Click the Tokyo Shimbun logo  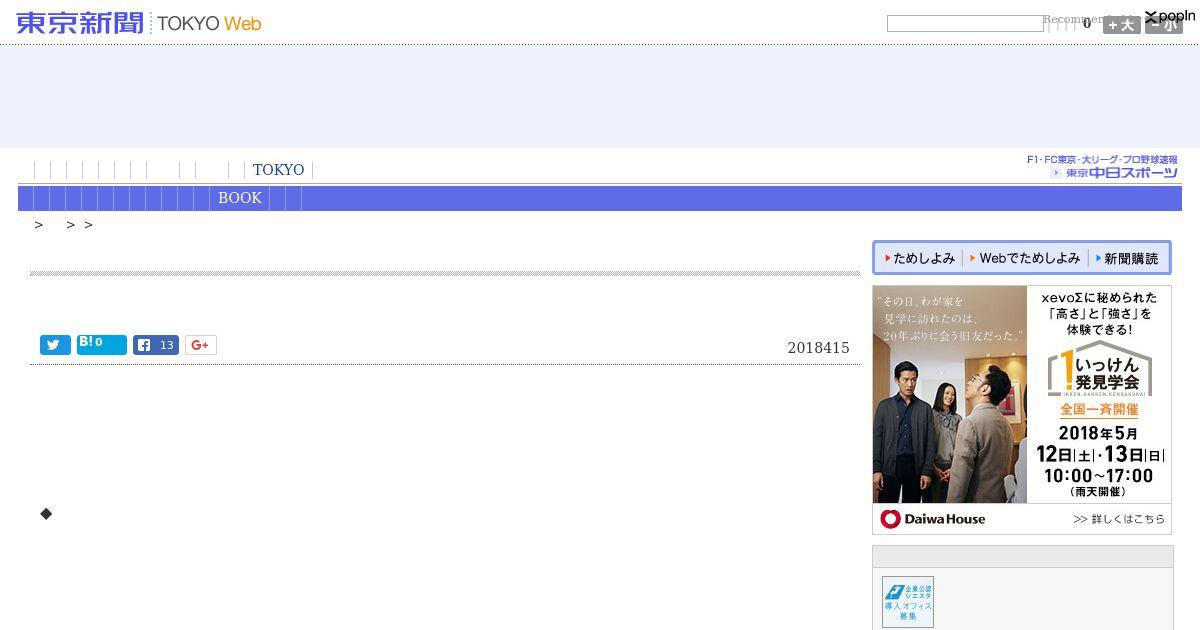[80, 22]
